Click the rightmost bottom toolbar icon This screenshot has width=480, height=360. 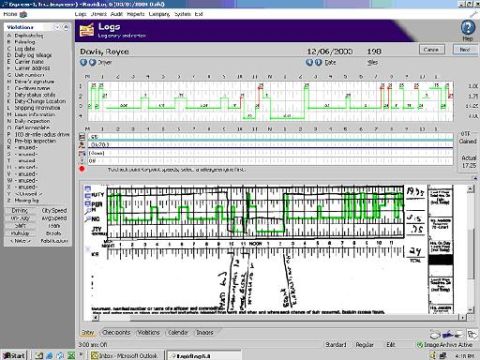click(x=472, y=333)
